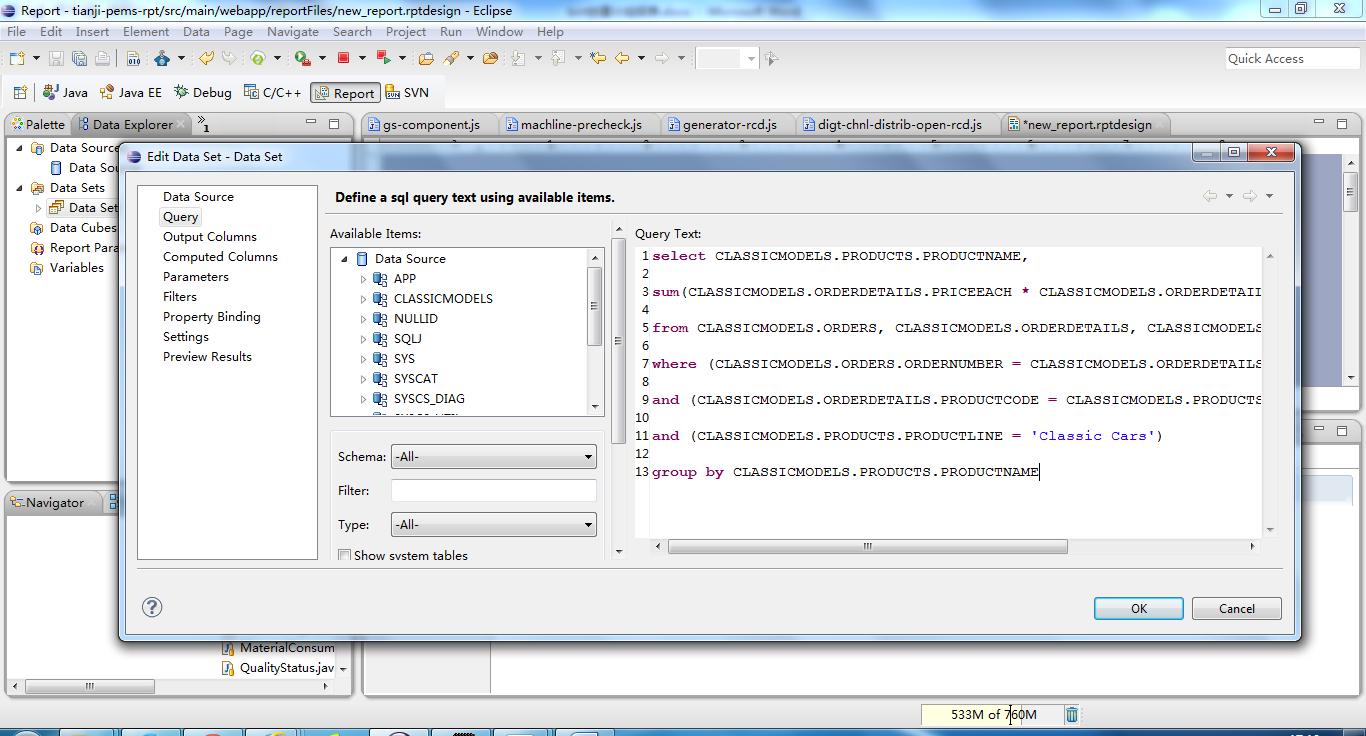Expand the SYSCS_DIAG schema node
Screen dimensions: 1366x736
click(x=364, y=399)
